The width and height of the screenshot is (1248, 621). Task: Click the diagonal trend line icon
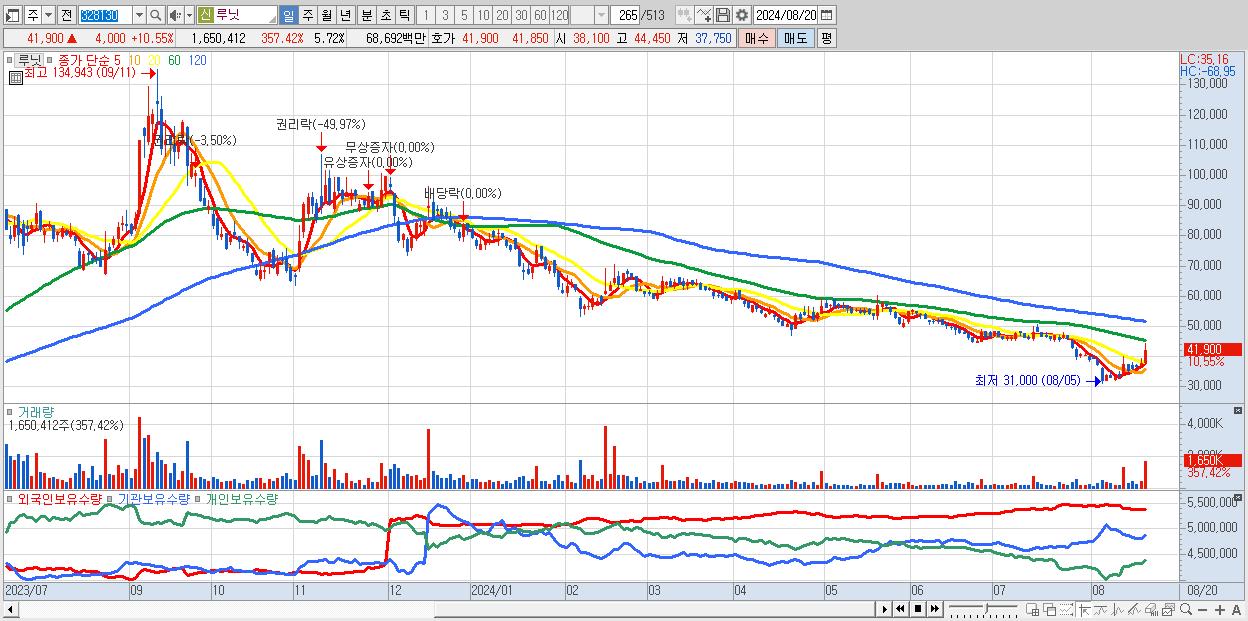(x=1134, y=609)
